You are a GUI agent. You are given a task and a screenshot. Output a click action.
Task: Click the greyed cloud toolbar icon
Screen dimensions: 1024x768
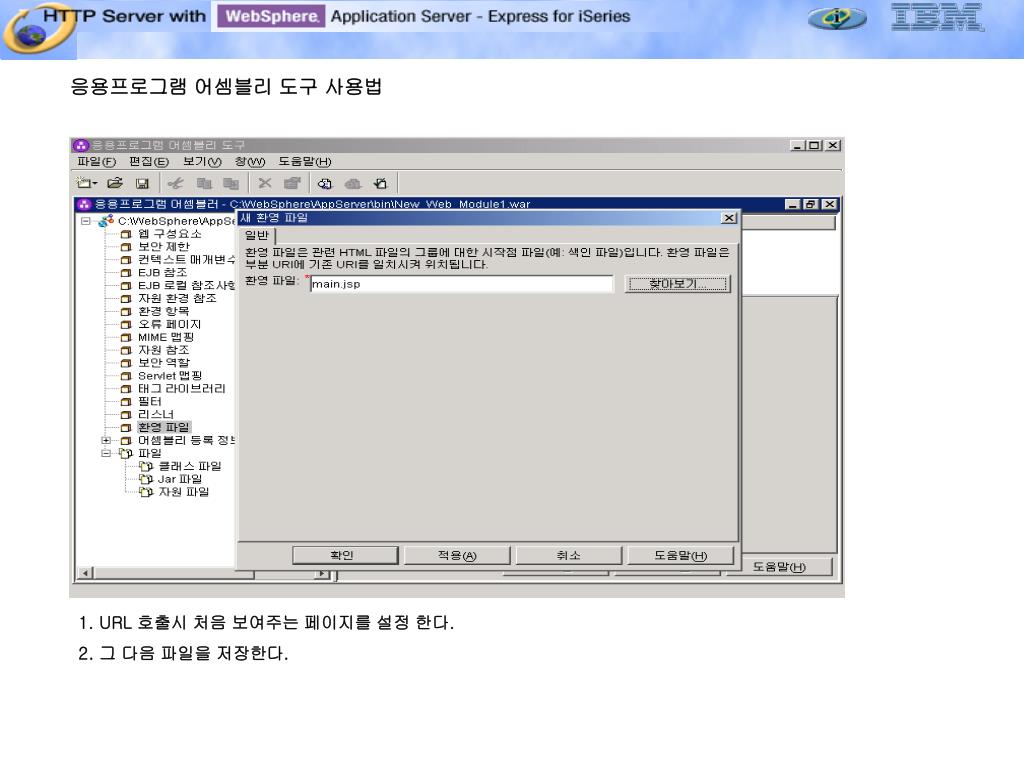click(x=353, y=184)
